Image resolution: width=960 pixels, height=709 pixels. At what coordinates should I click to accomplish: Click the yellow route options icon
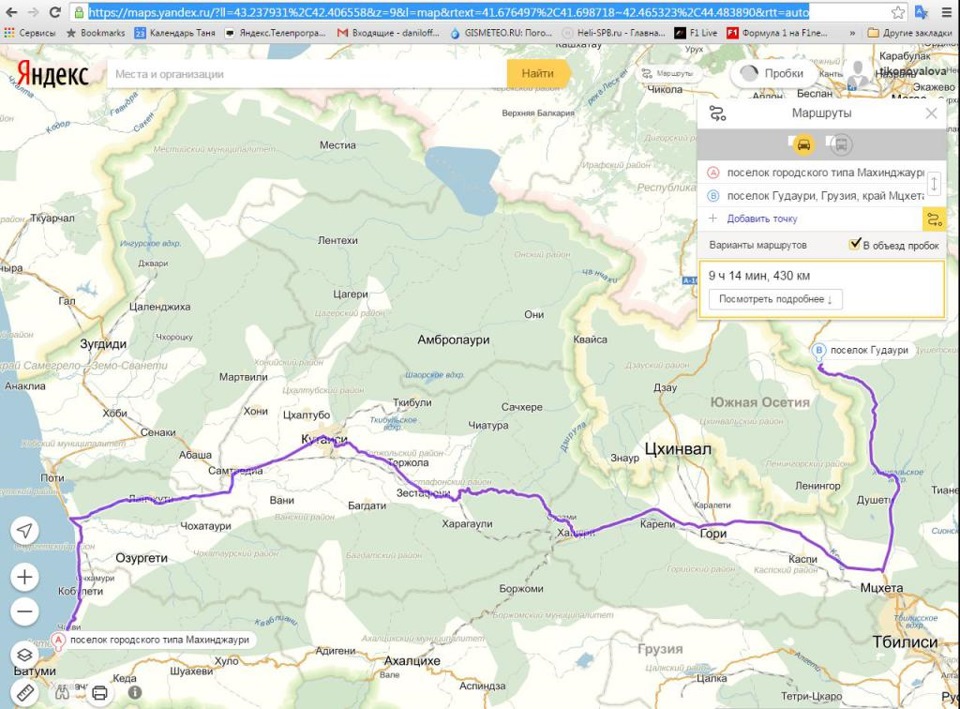click(x=934, y=219)
